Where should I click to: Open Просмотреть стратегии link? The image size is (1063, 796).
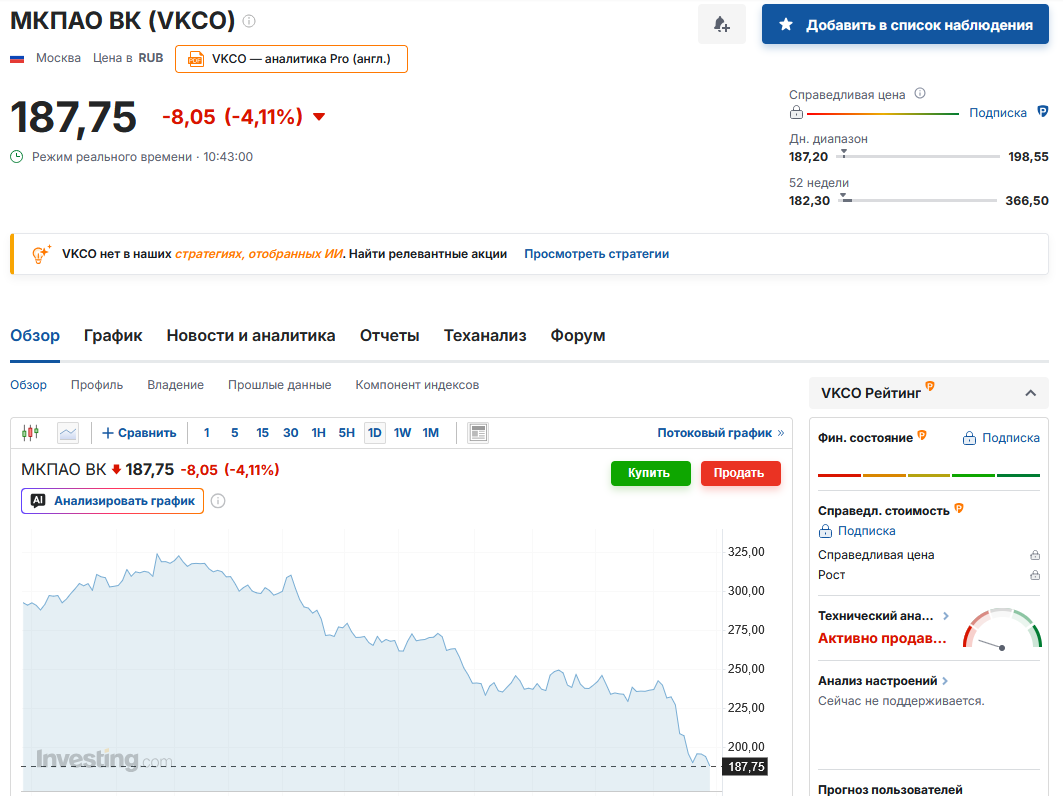[597, 254]
